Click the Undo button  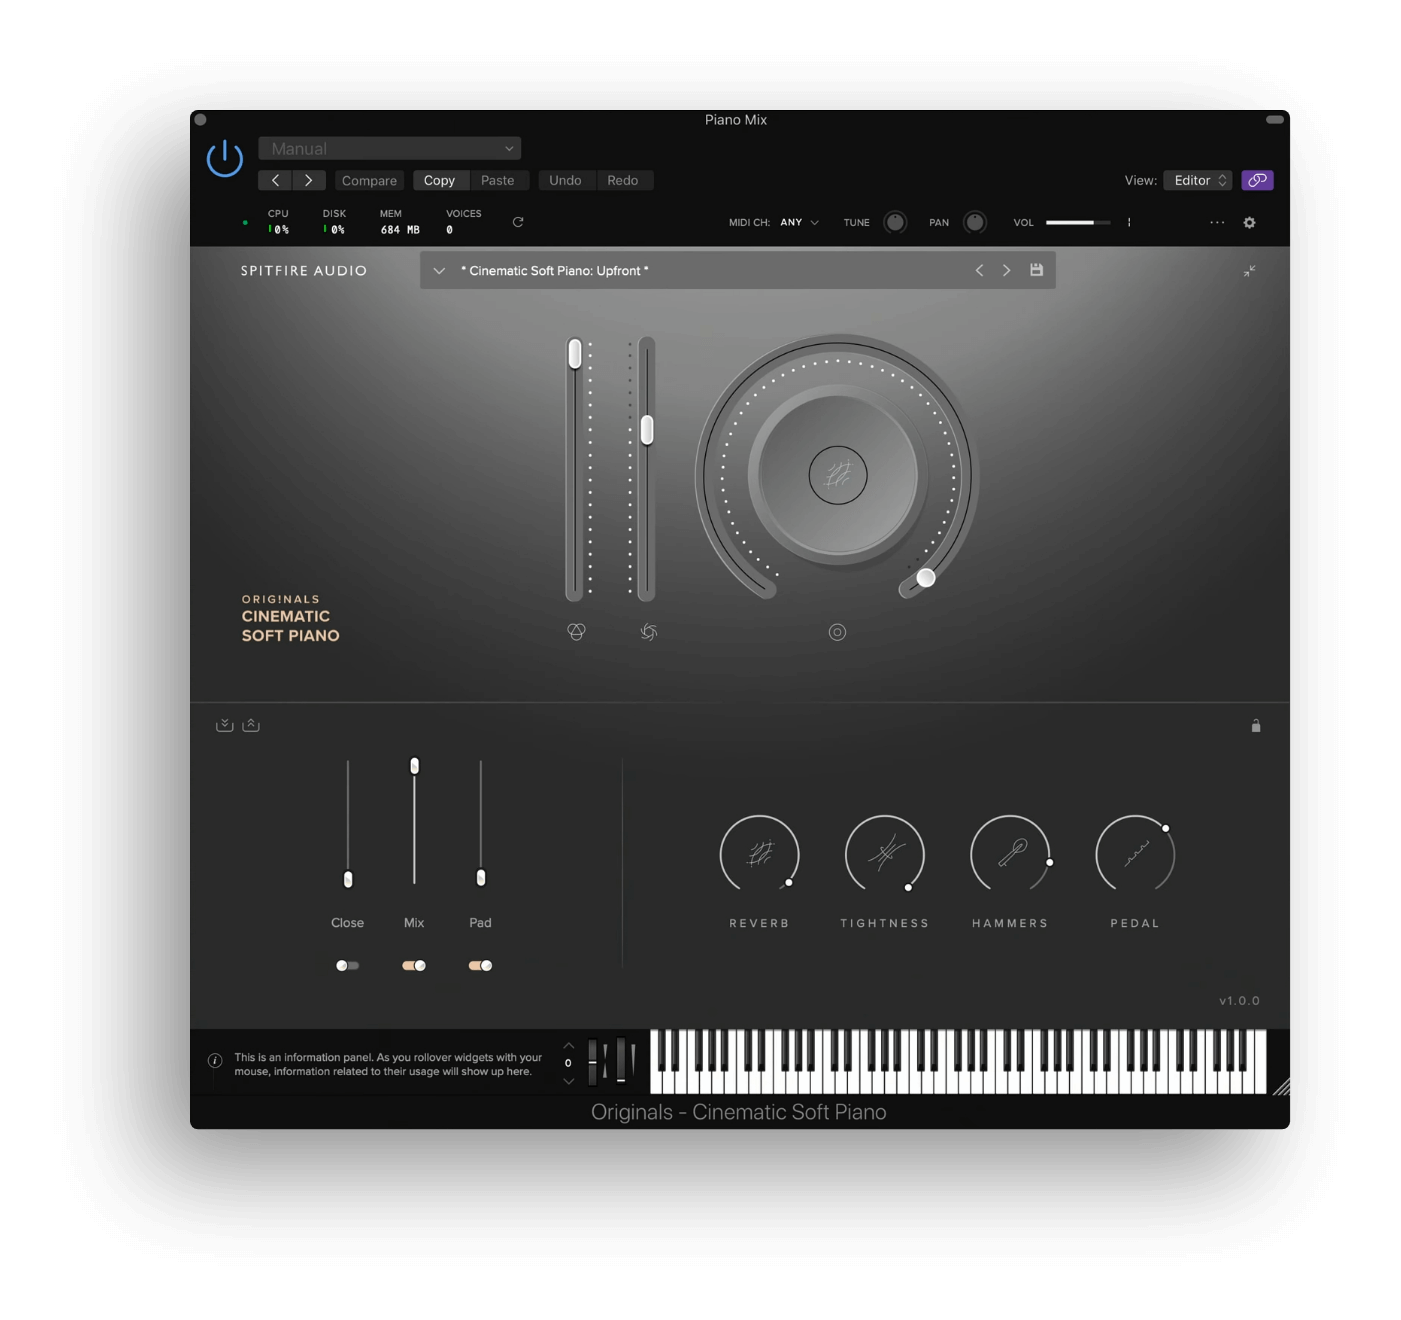tap(565, 181)
